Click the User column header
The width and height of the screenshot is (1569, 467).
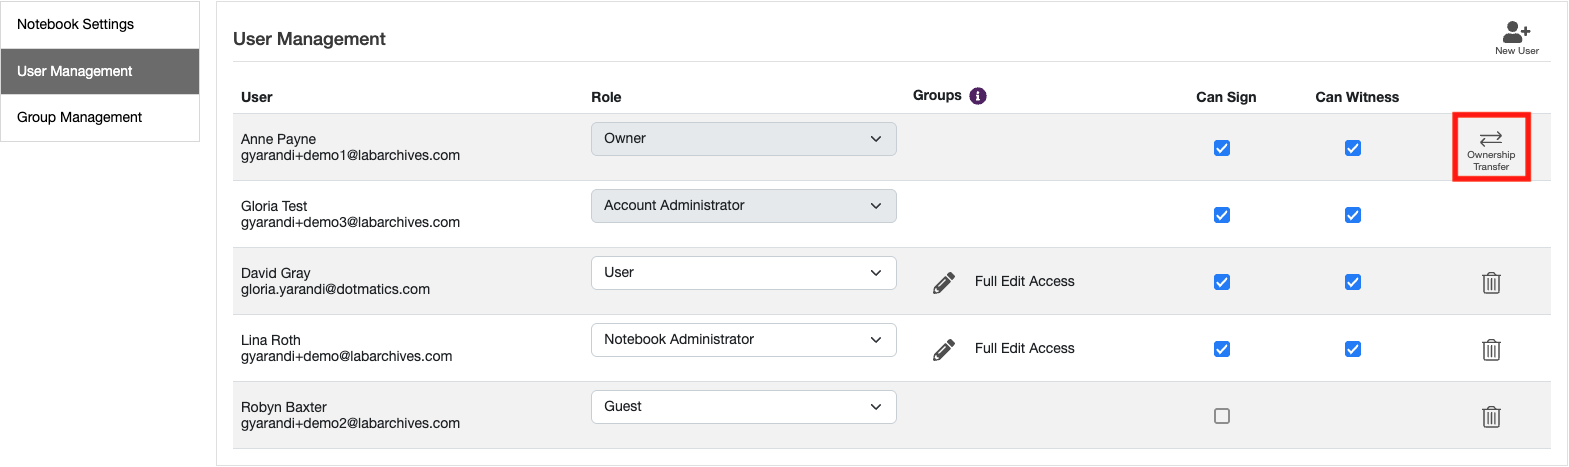pyautogui.click(x=257, y=97)
